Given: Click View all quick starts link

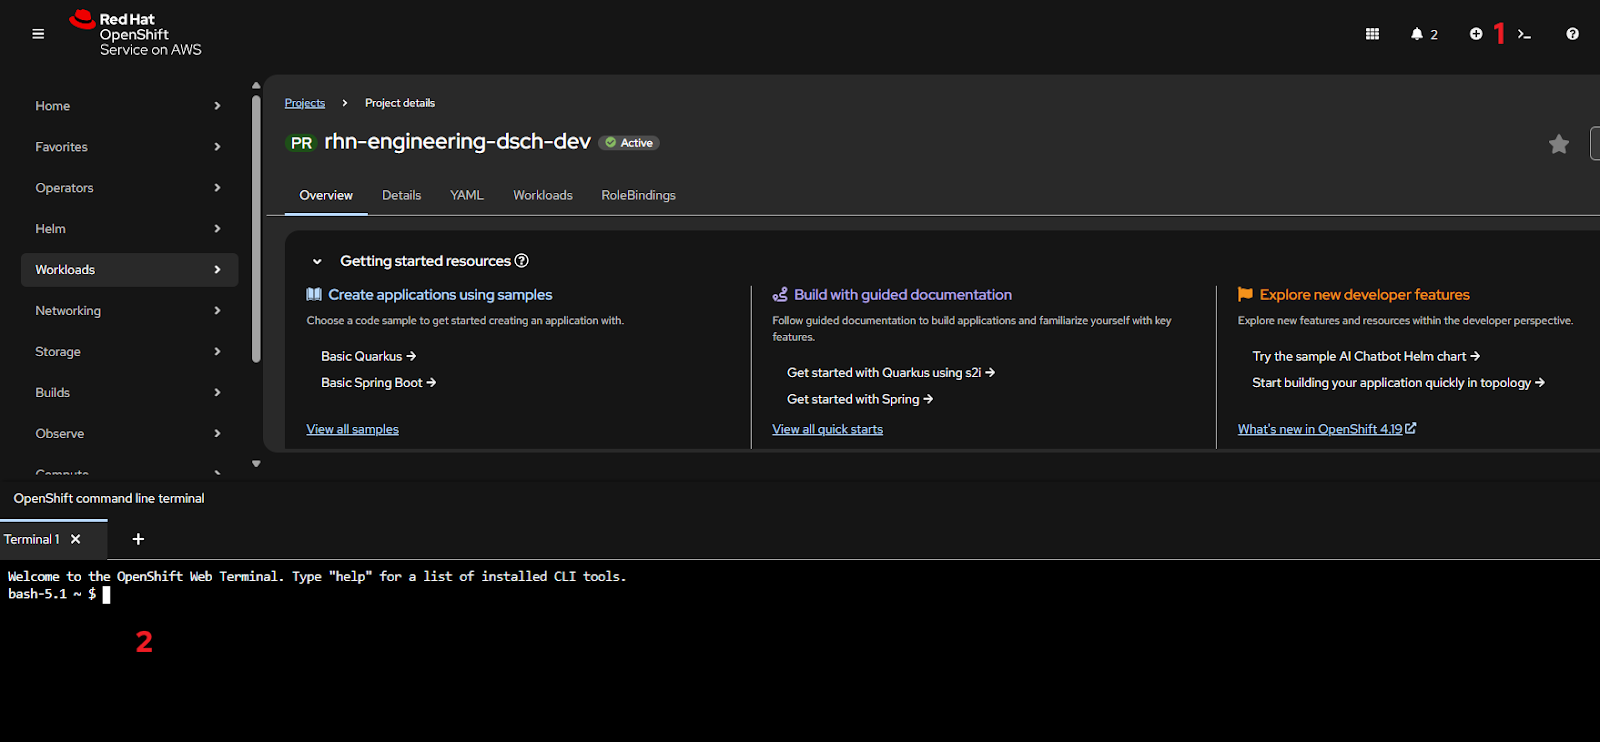Looking at the screenshot, I should click(827, 430).
